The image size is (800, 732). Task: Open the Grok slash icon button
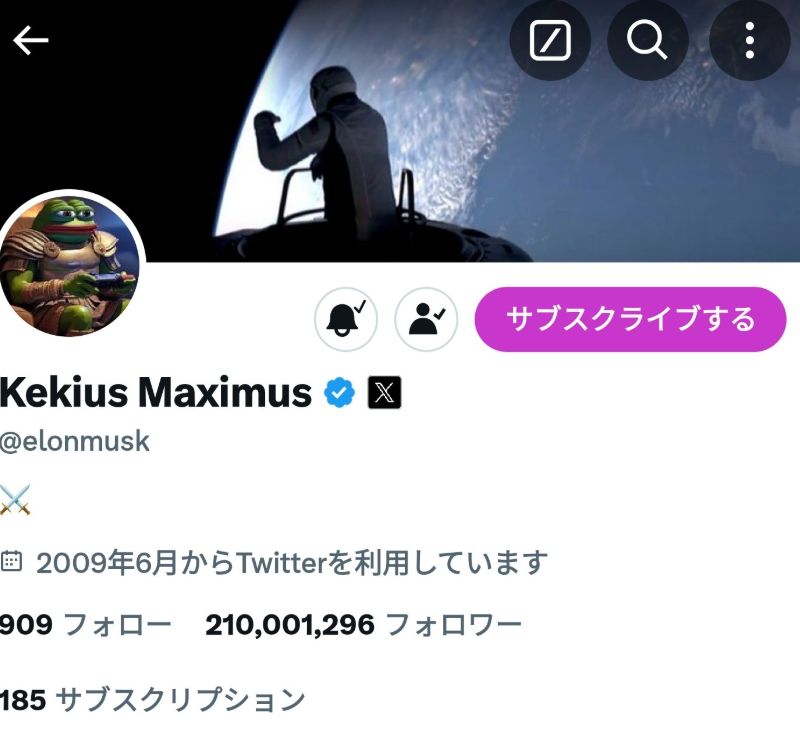[x=550, y=40]
